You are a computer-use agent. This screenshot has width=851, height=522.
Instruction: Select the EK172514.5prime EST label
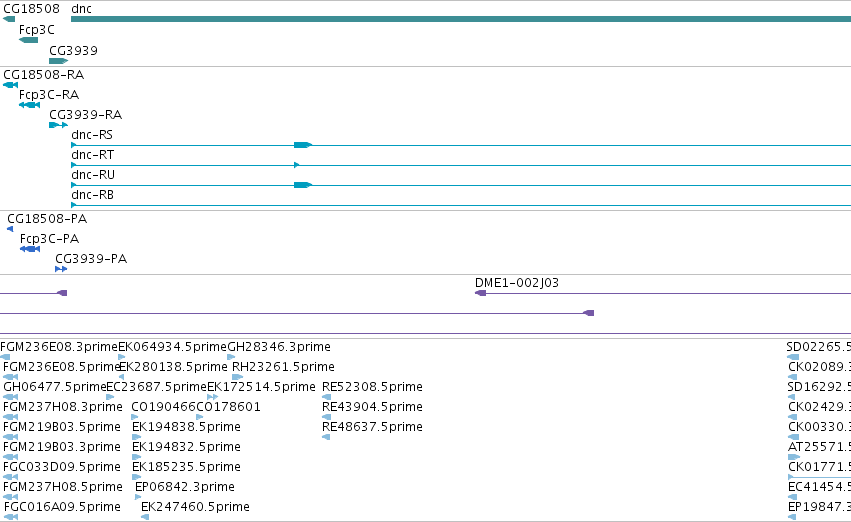pos(262,387)
